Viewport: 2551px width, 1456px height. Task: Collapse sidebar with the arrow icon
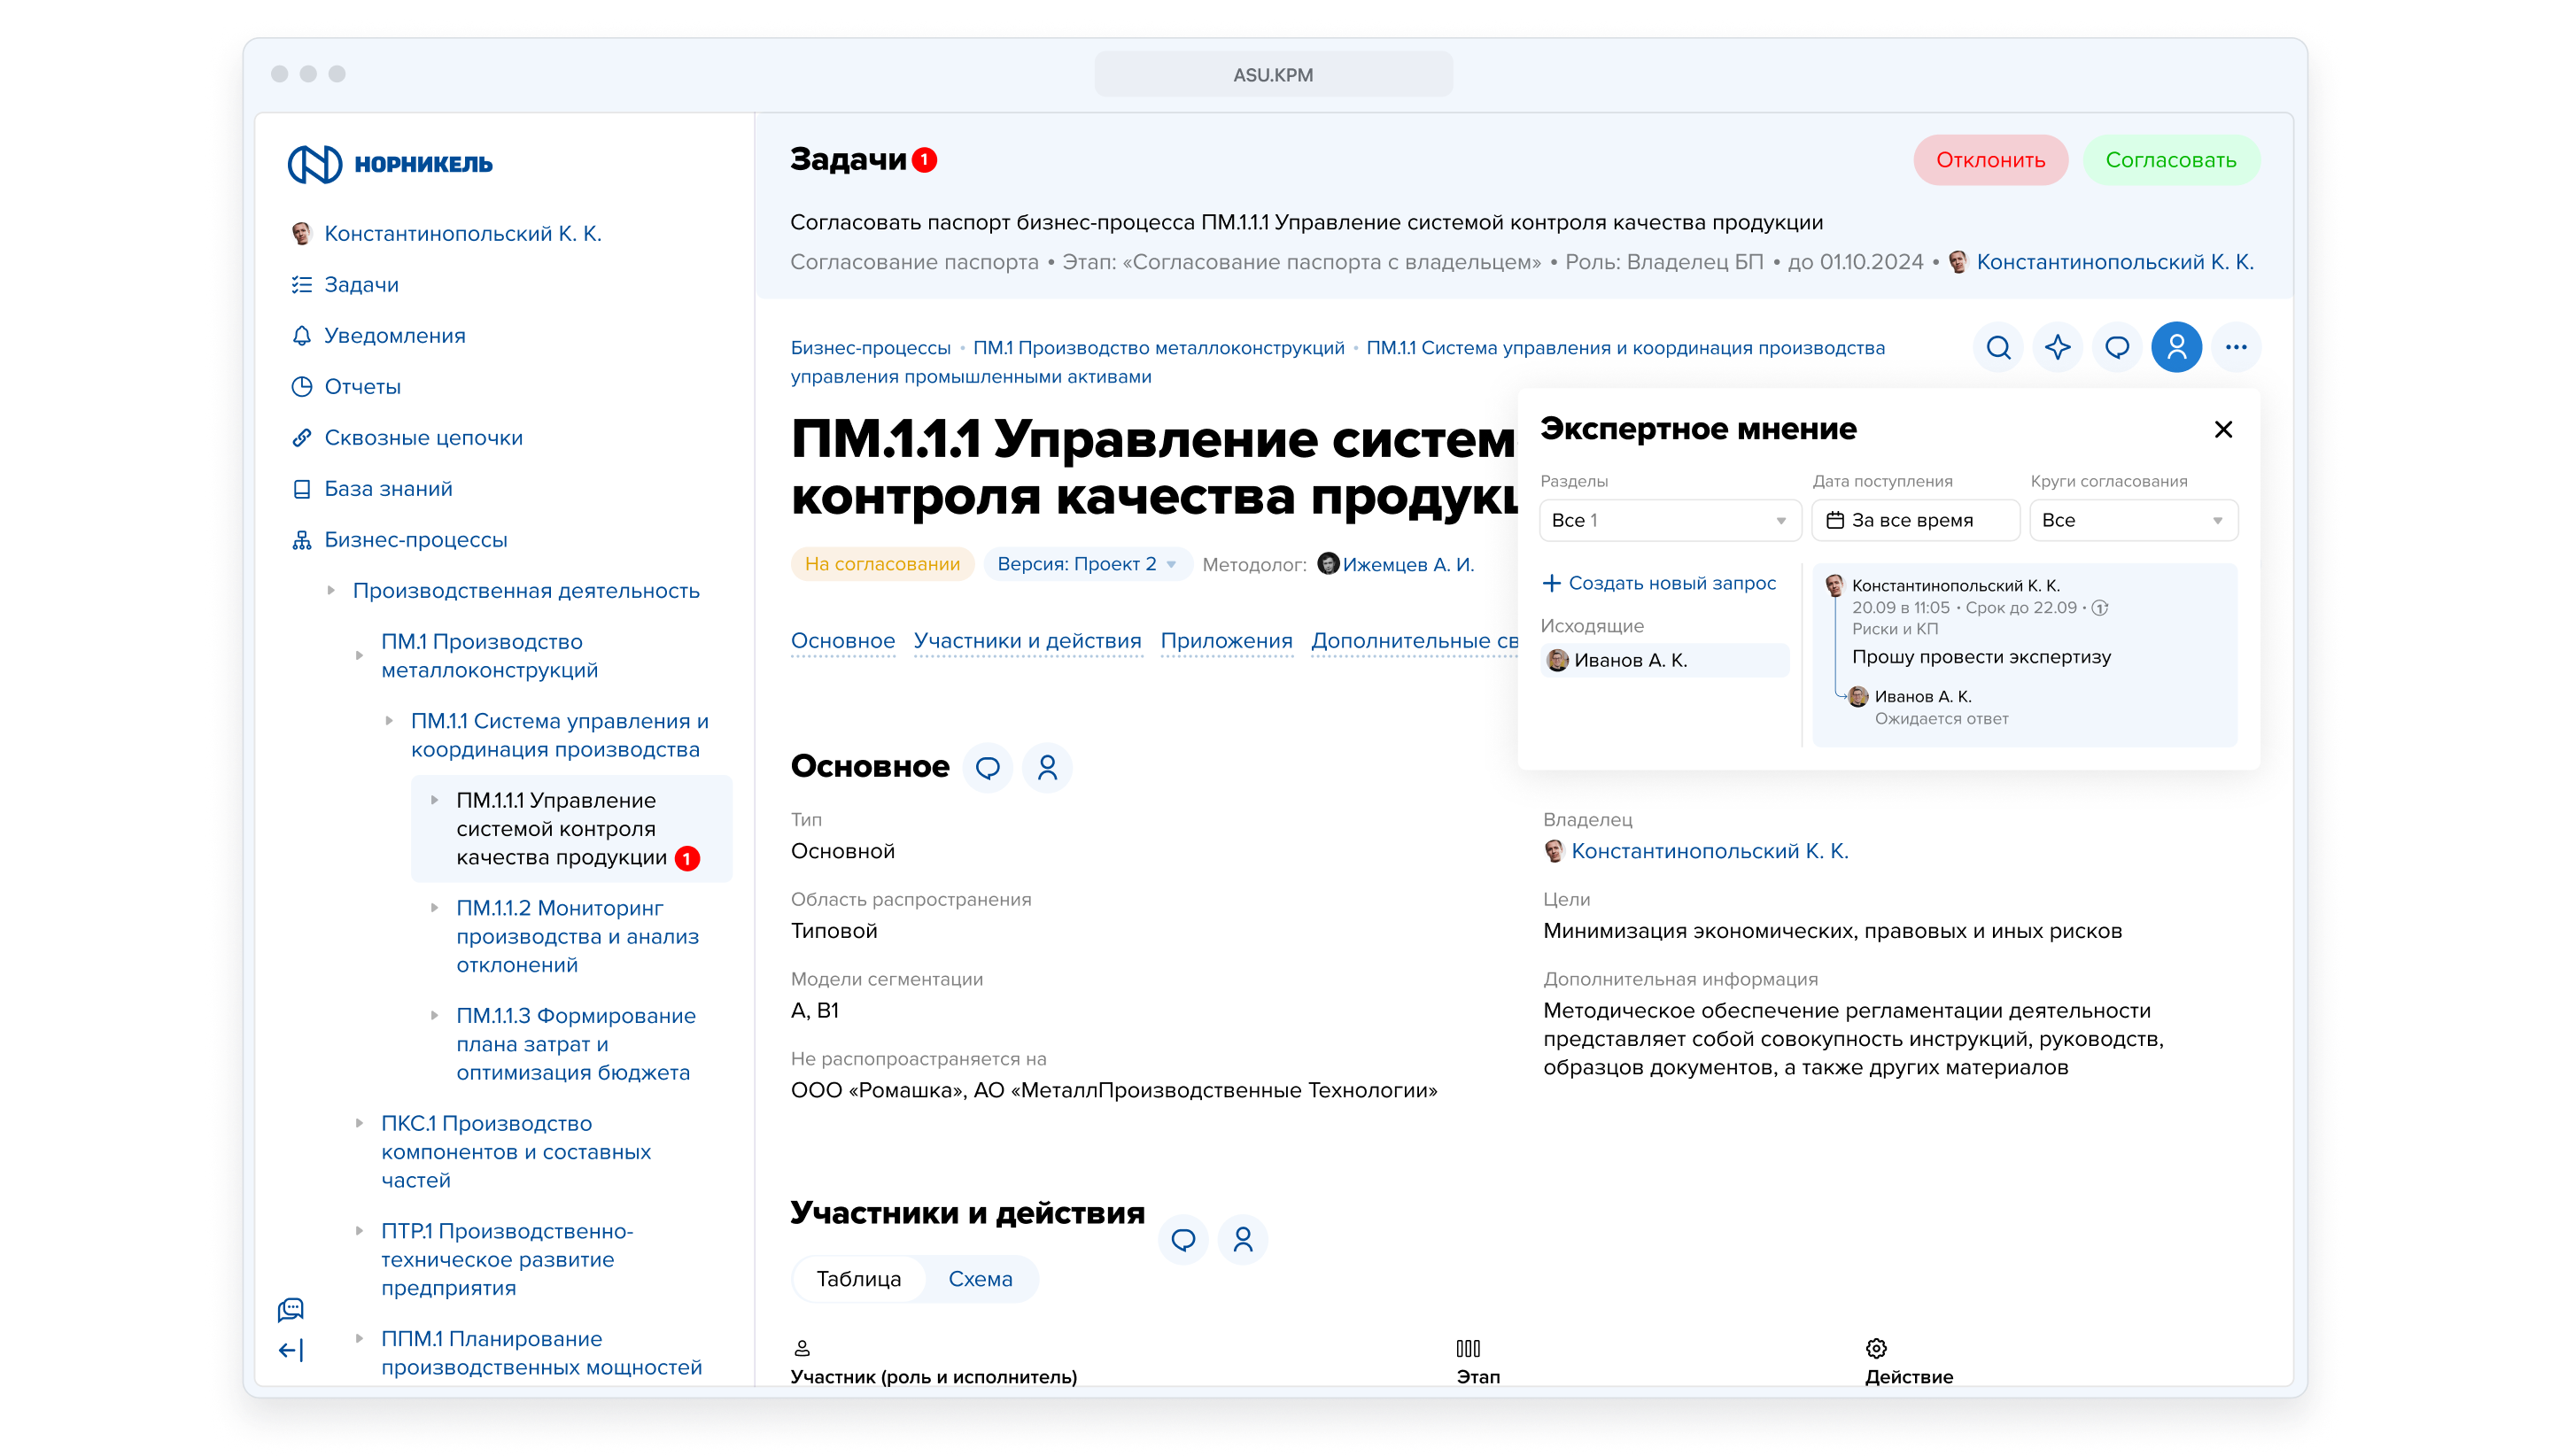coord(290,1351)
